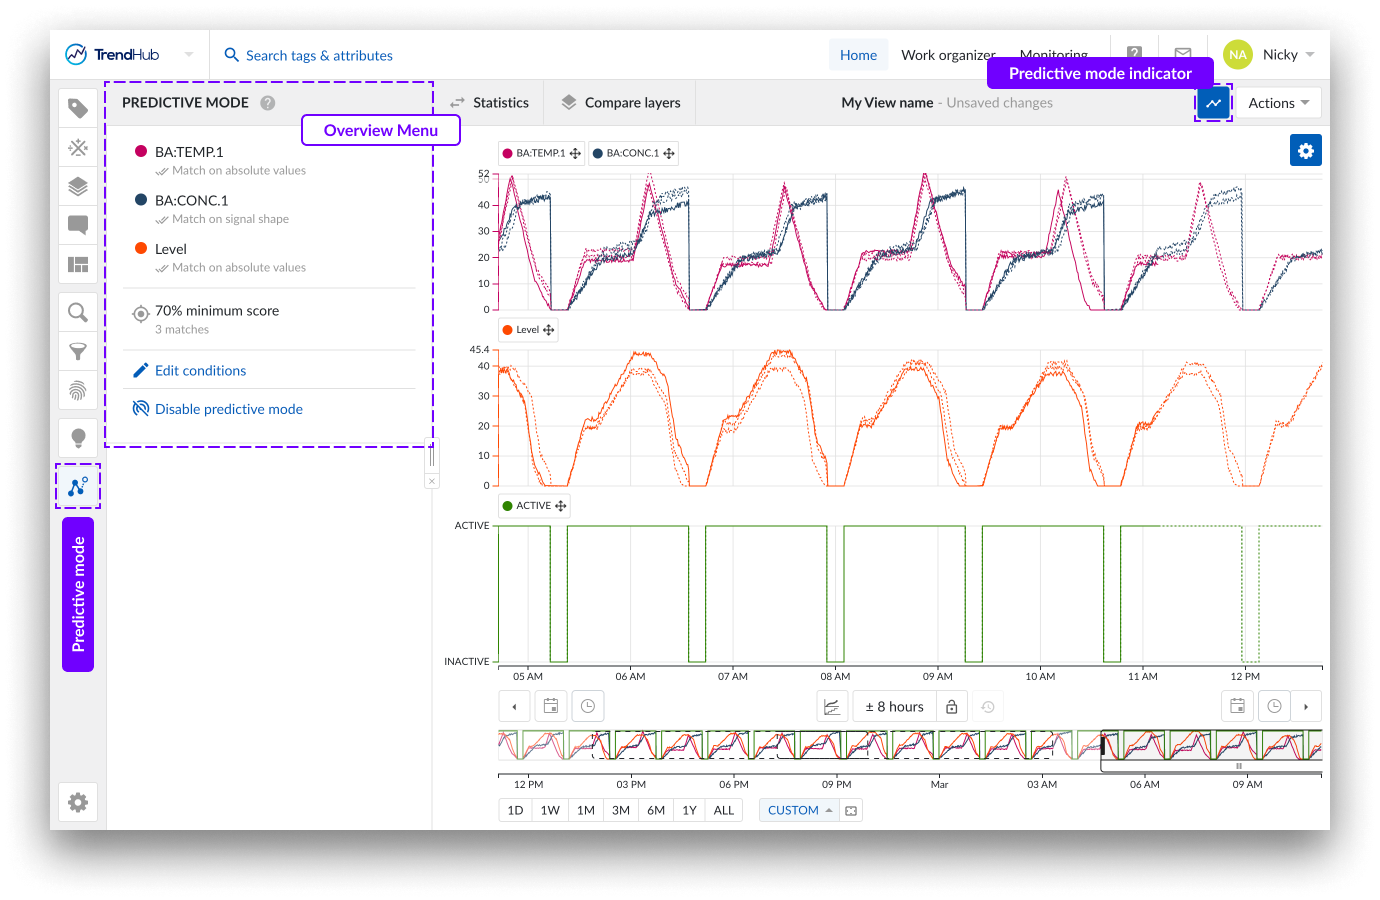Toggle the time span lock icon

coord(951,707)
